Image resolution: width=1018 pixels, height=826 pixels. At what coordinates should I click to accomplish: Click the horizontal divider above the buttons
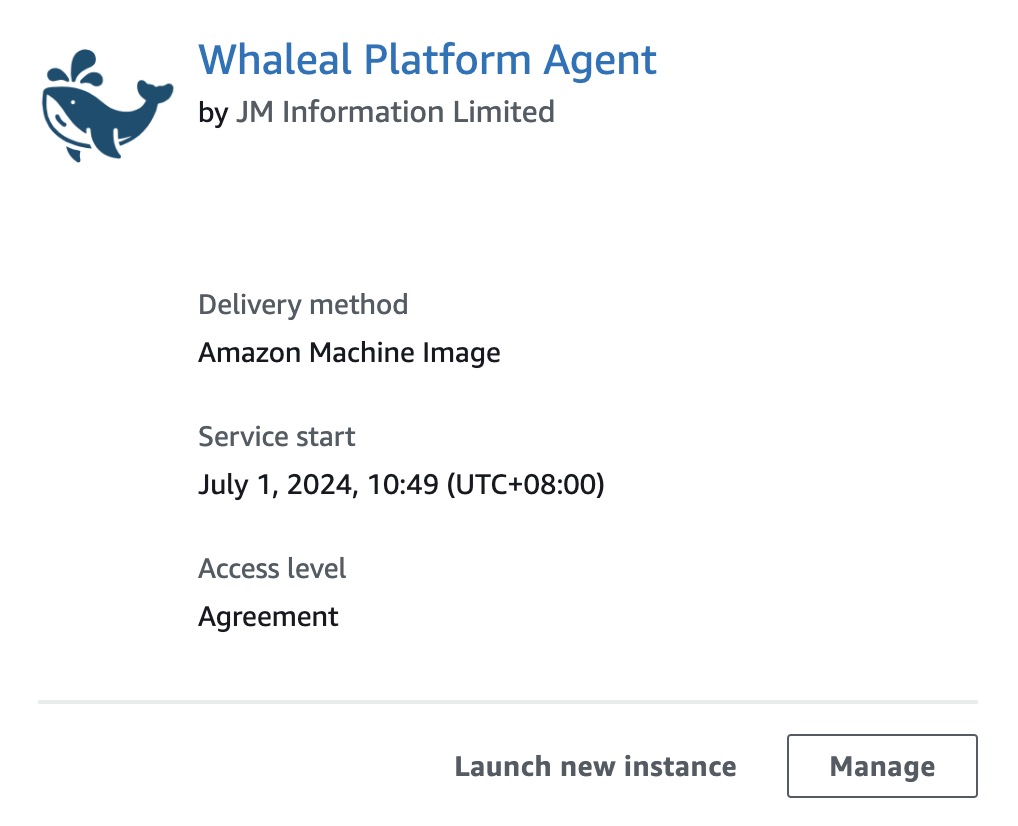coord(507,702)
